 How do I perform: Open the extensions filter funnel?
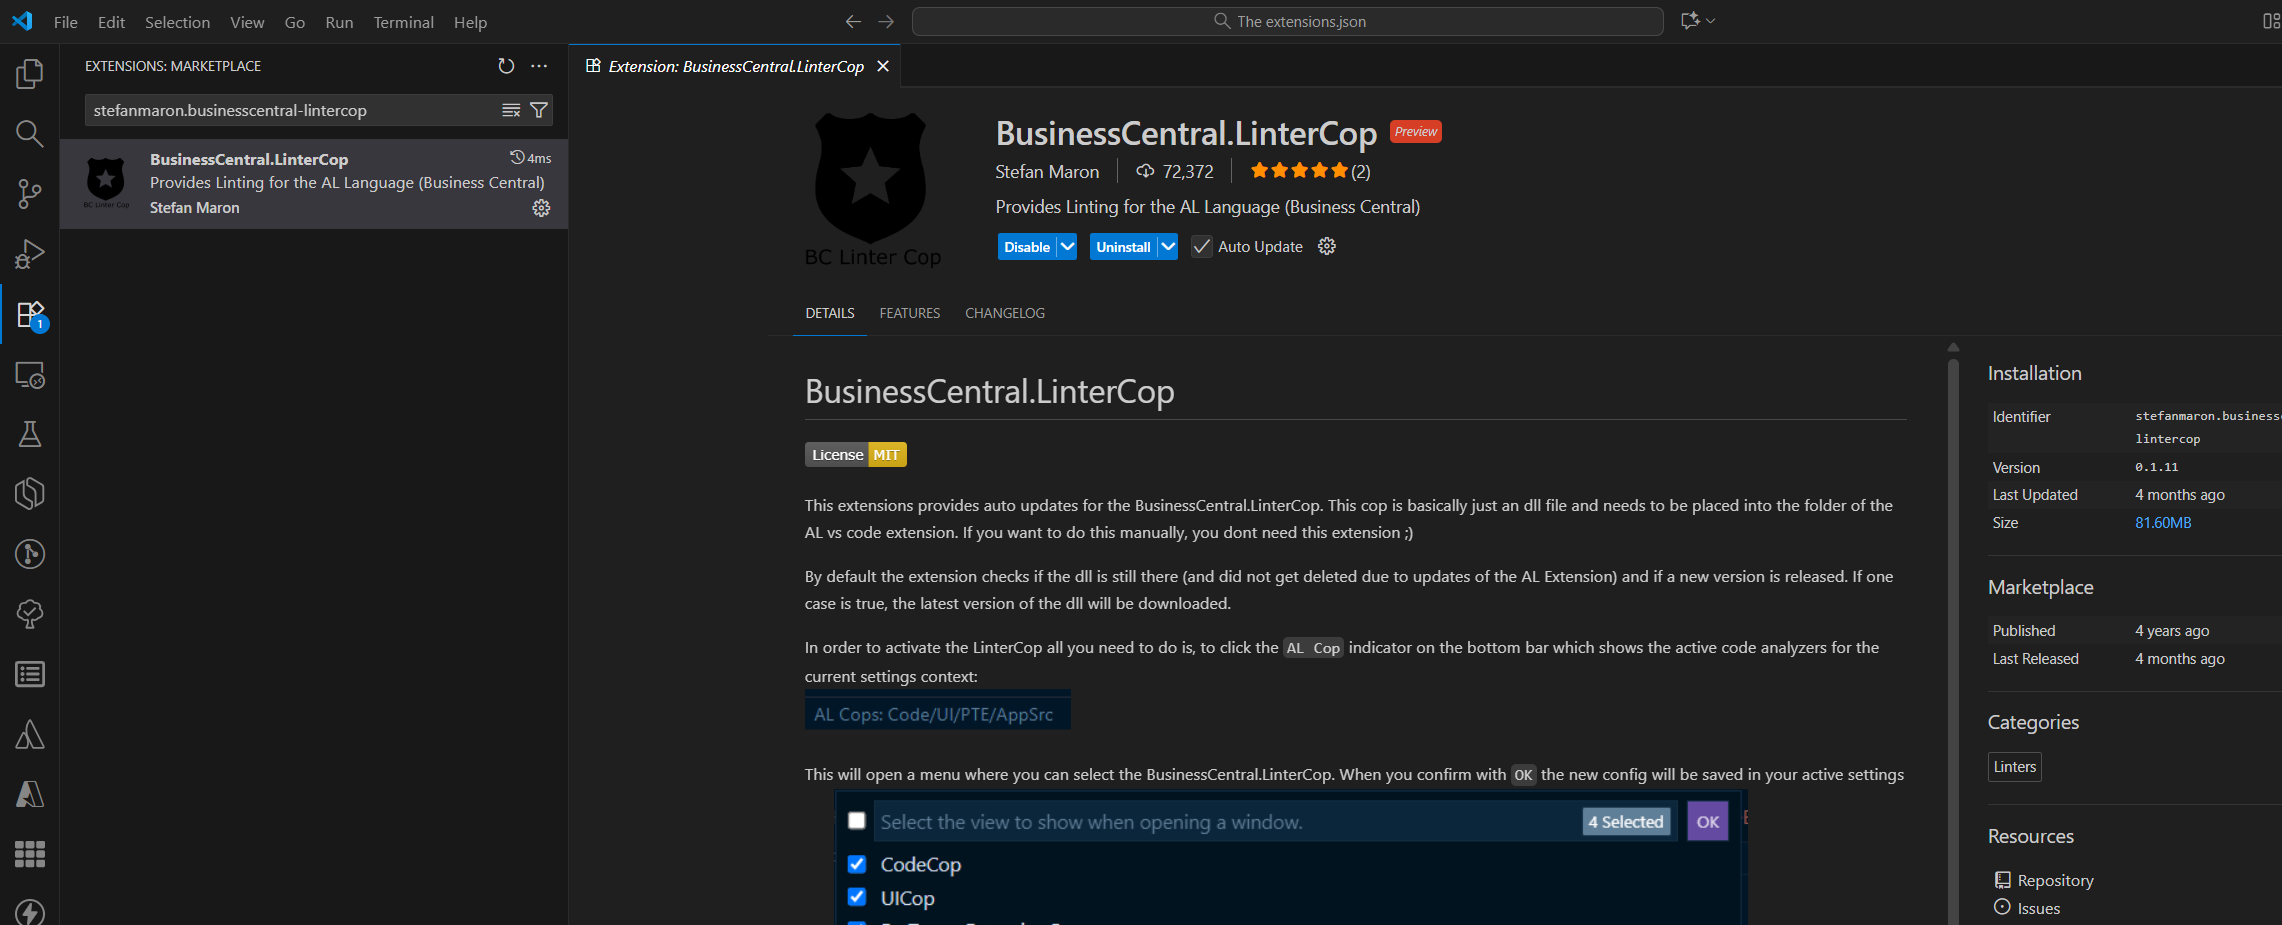tap(539, 110)
